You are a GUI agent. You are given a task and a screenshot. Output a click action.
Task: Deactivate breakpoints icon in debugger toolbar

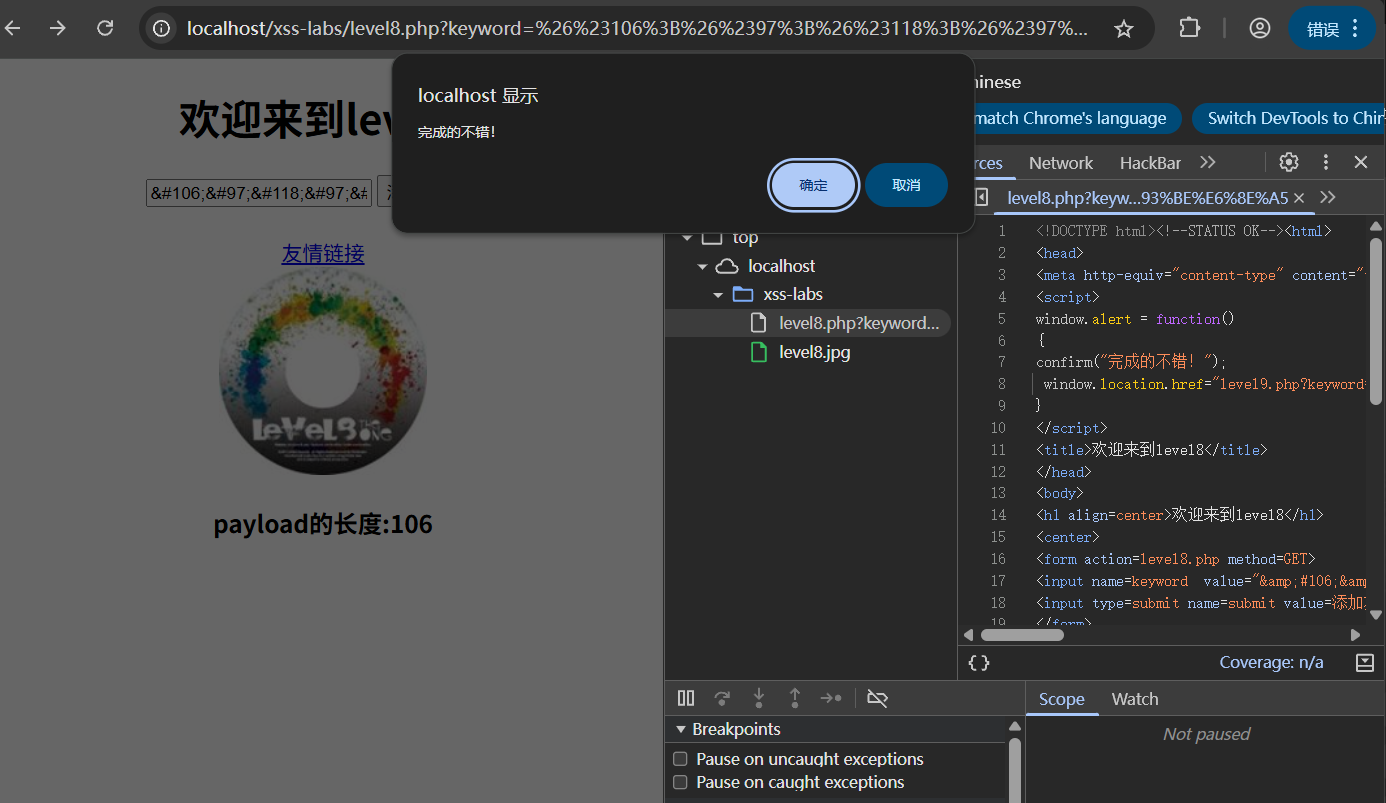877,698
